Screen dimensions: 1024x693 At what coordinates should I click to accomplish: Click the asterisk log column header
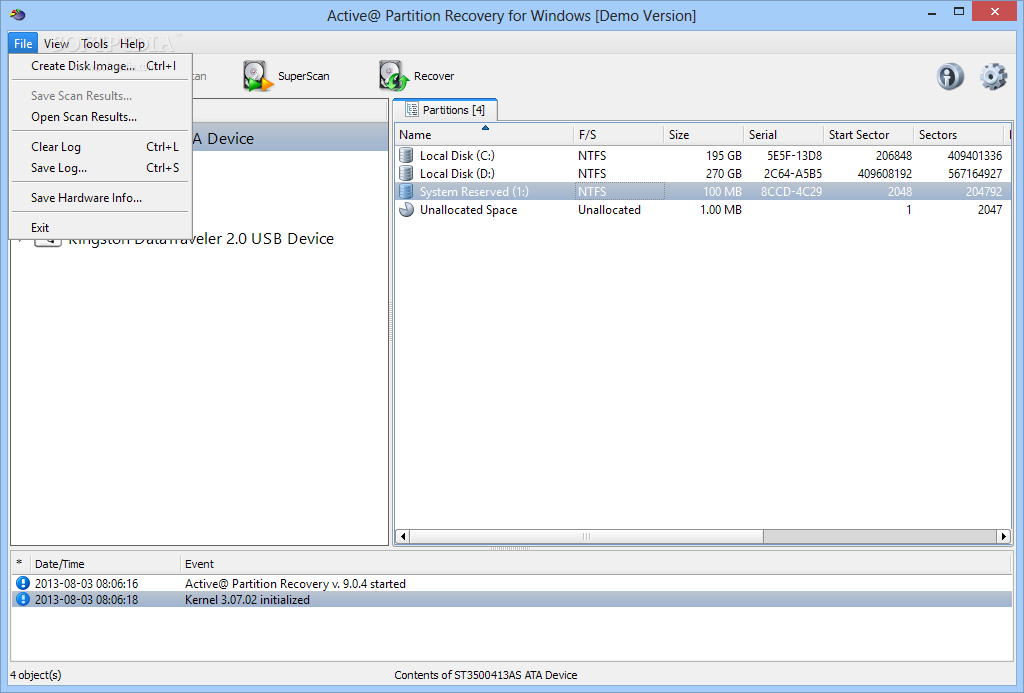(x=20, y=564)
